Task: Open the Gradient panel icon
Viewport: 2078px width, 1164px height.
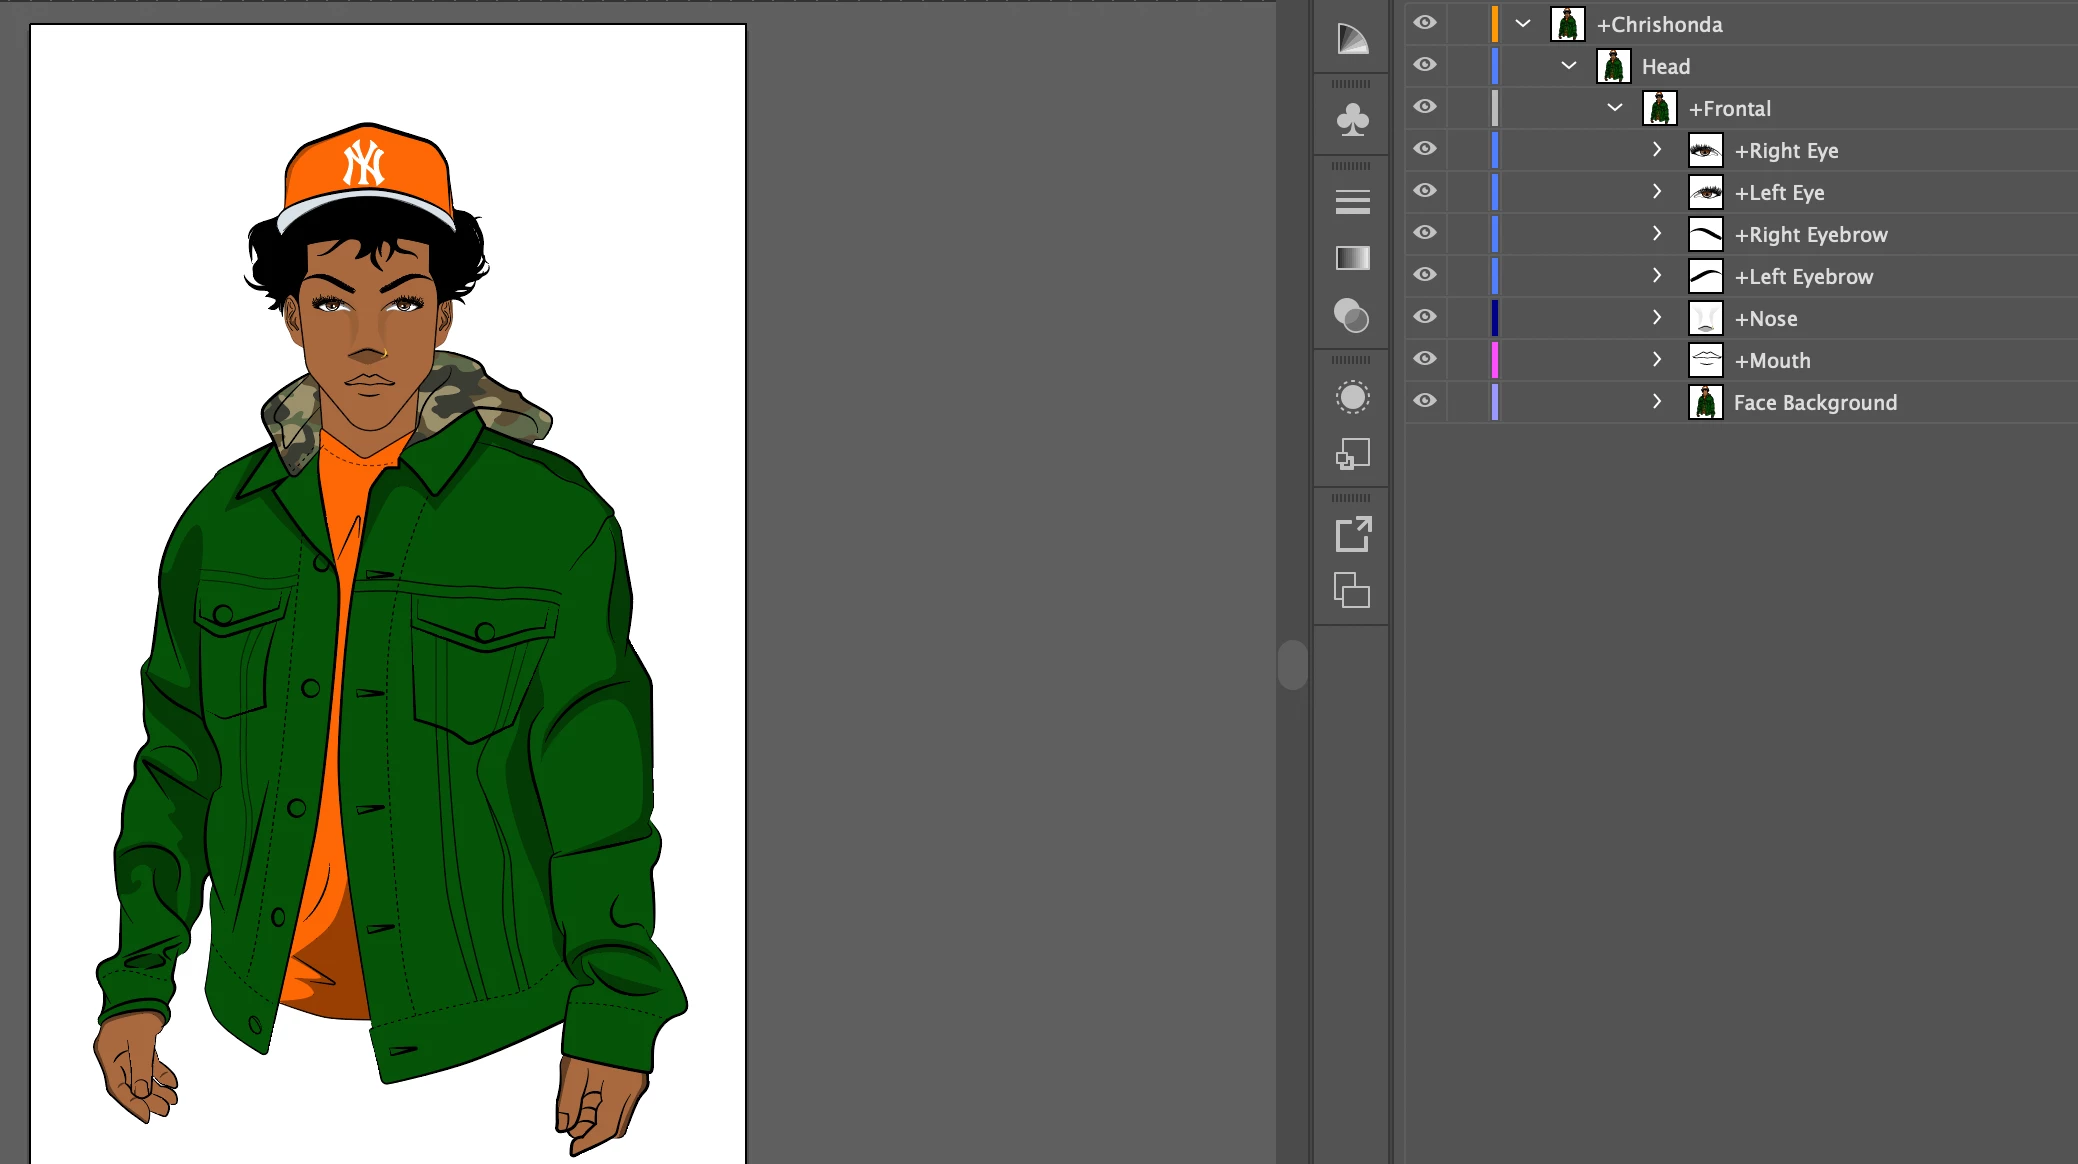Action: click(x=1352, y=258)
